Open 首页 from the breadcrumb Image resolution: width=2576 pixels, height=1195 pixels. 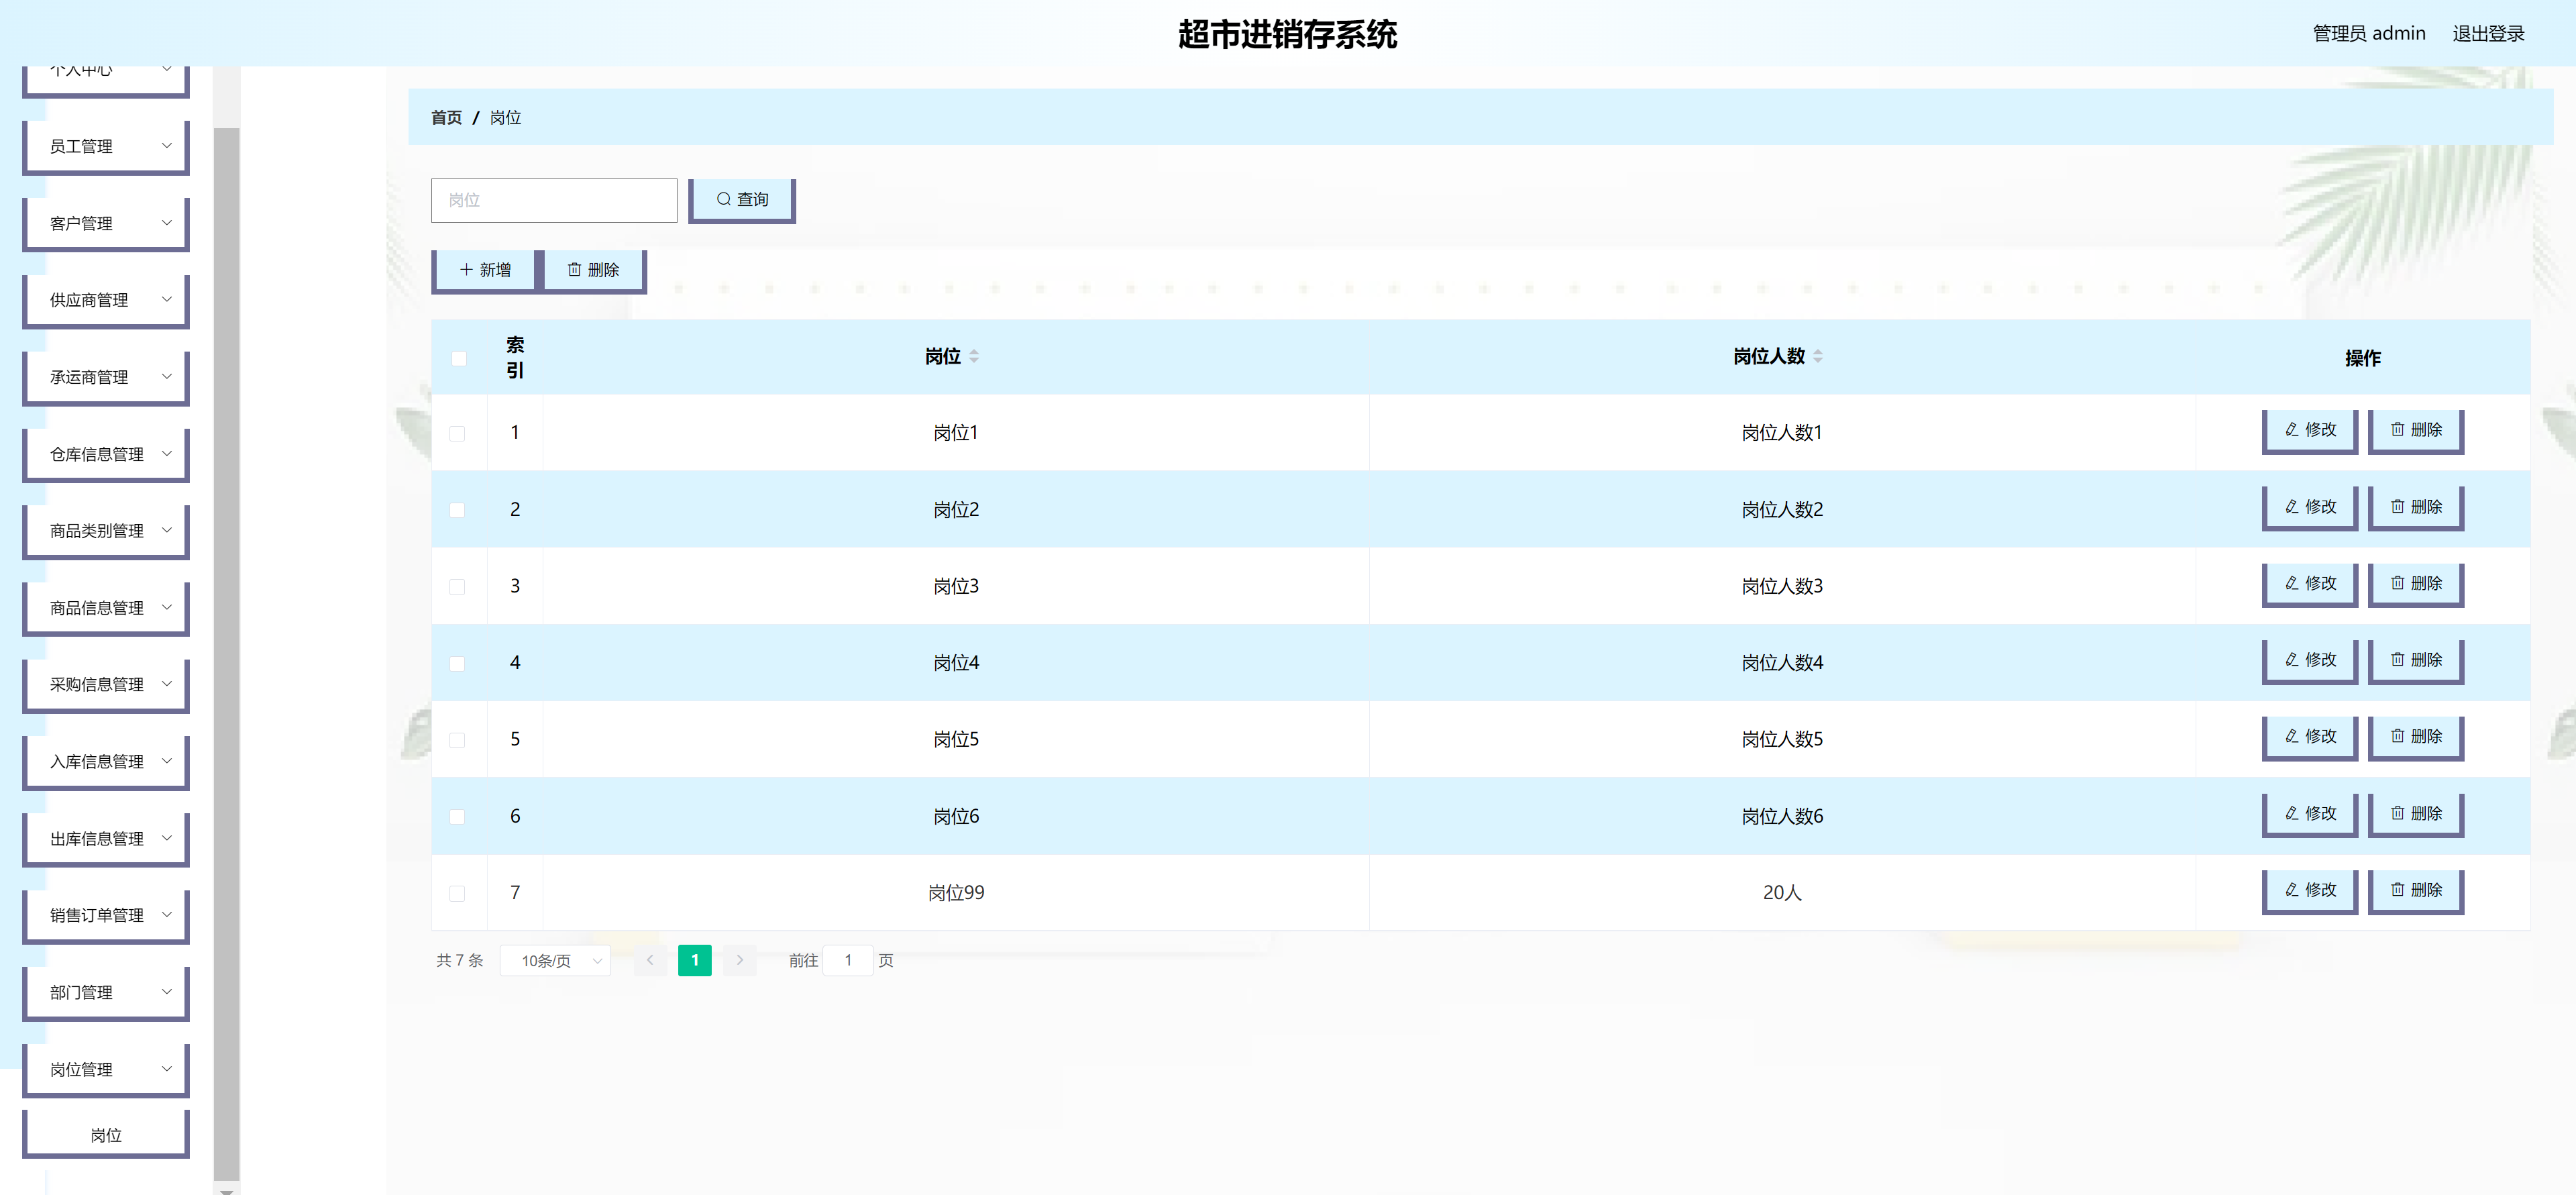point(446,117)
